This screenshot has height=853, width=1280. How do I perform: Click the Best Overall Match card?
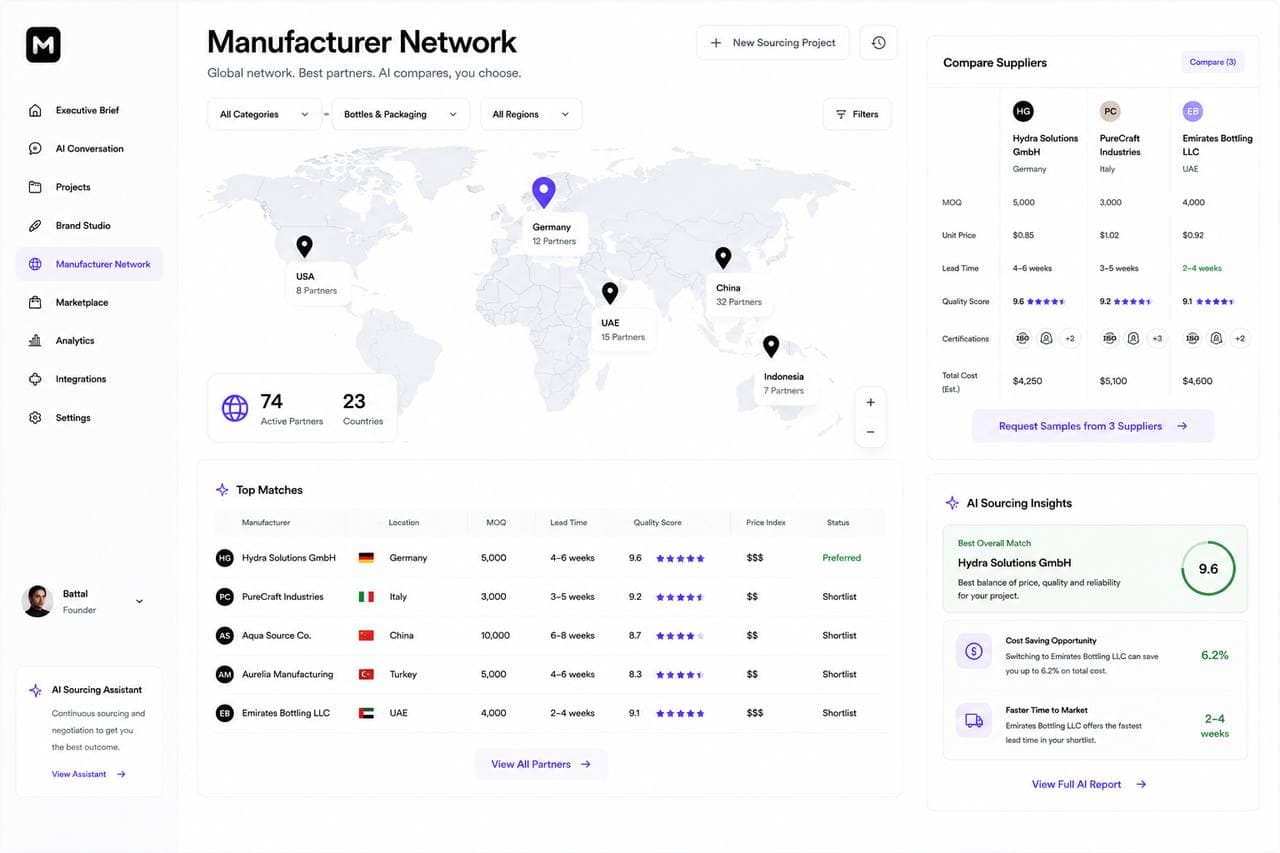(1095, 569)
